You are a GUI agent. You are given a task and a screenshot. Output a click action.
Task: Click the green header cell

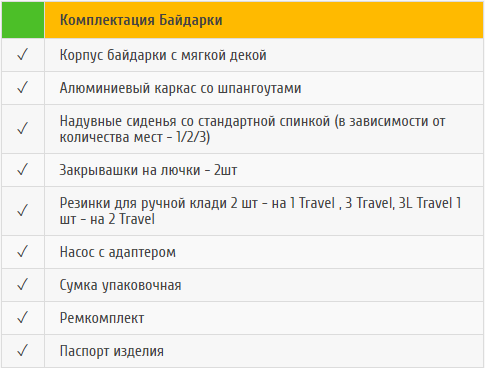[23, 20]
